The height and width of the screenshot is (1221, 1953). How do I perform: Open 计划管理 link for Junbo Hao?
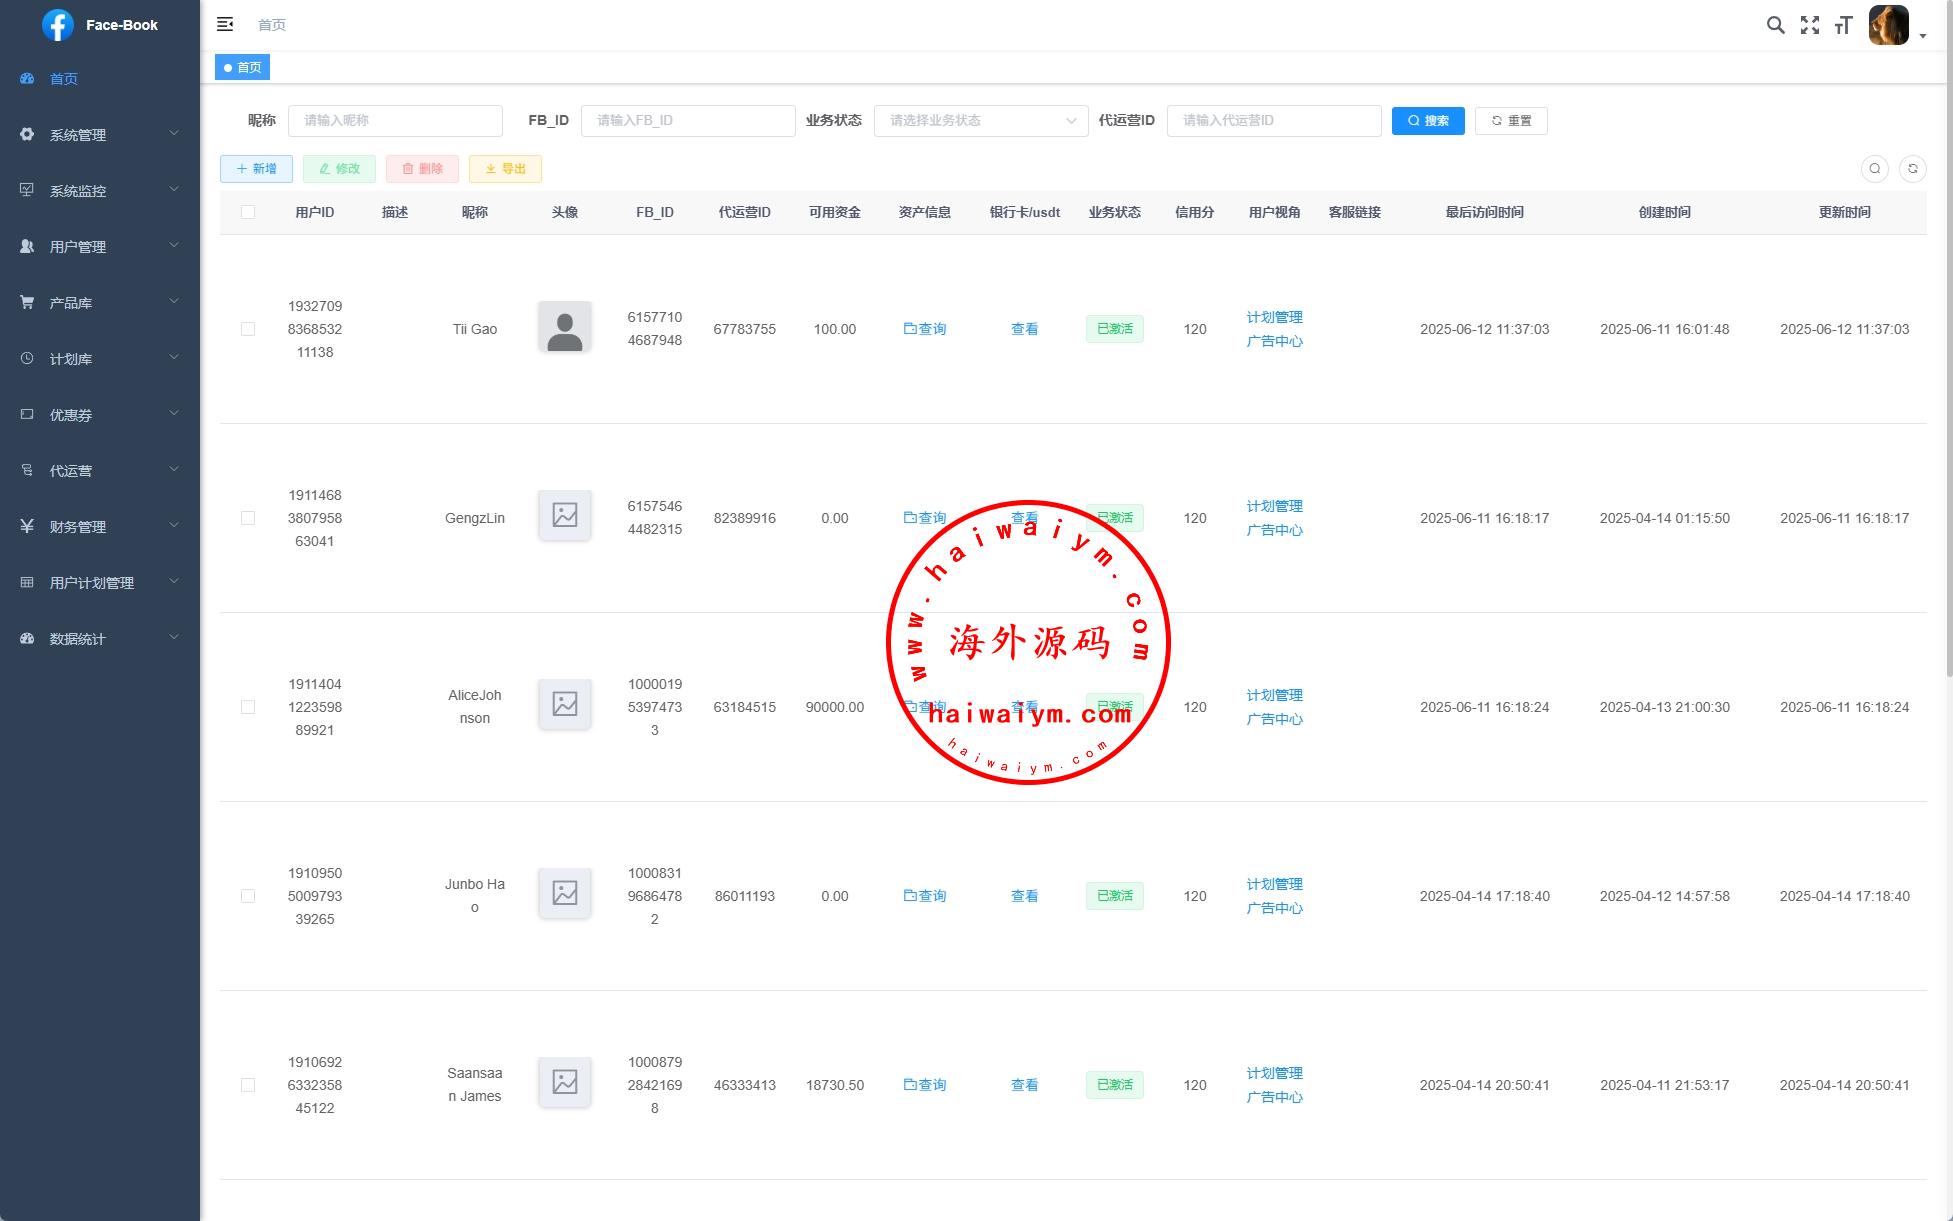(1274, 884)
